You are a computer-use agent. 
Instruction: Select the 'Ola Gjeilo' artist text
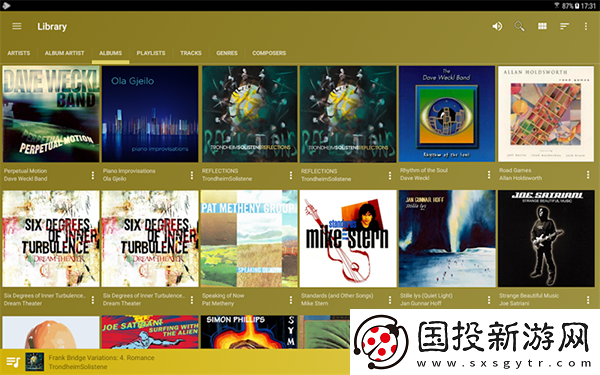pyautogui.click(x=114, y=179)
